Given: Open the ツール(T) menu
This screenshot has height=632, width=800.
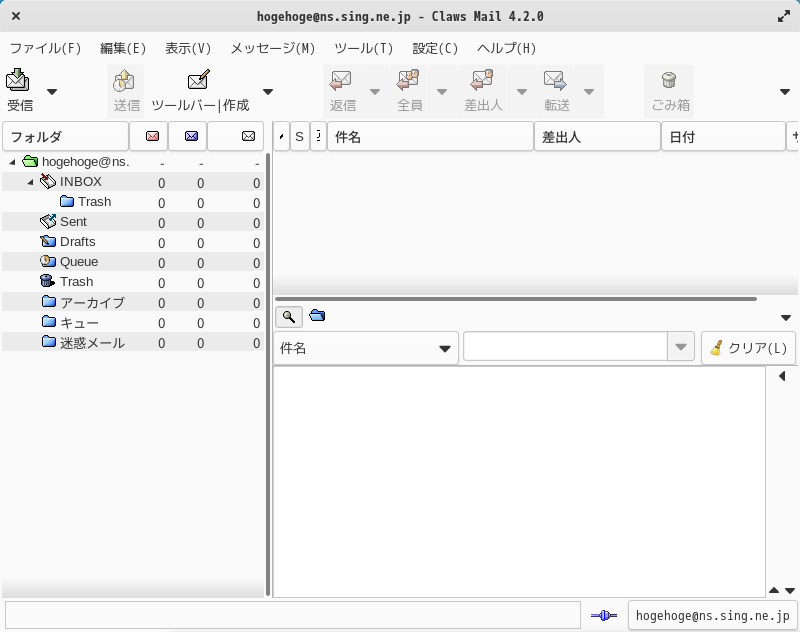Looking at the screenshot, I should pos(363,48).
